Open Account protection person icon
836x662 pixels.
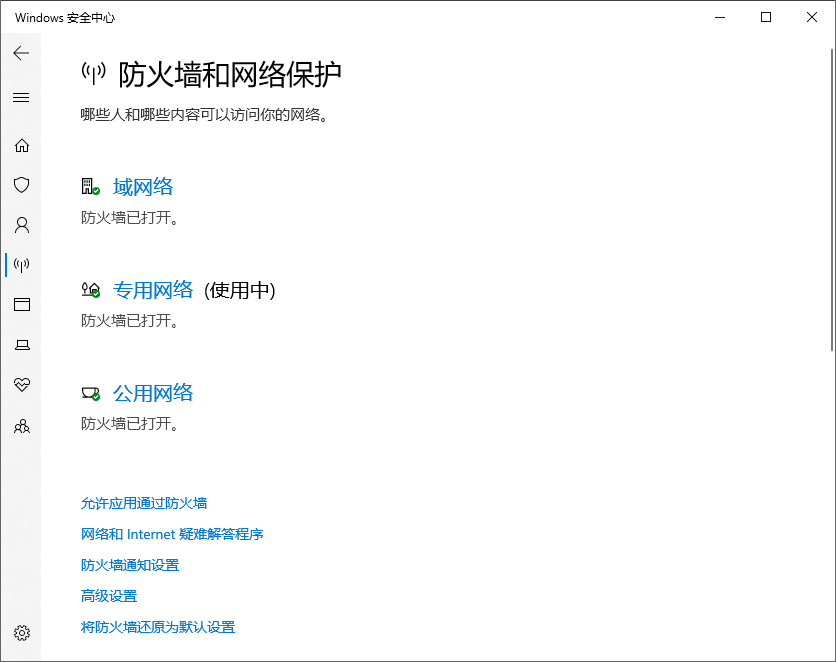point(22,225)
